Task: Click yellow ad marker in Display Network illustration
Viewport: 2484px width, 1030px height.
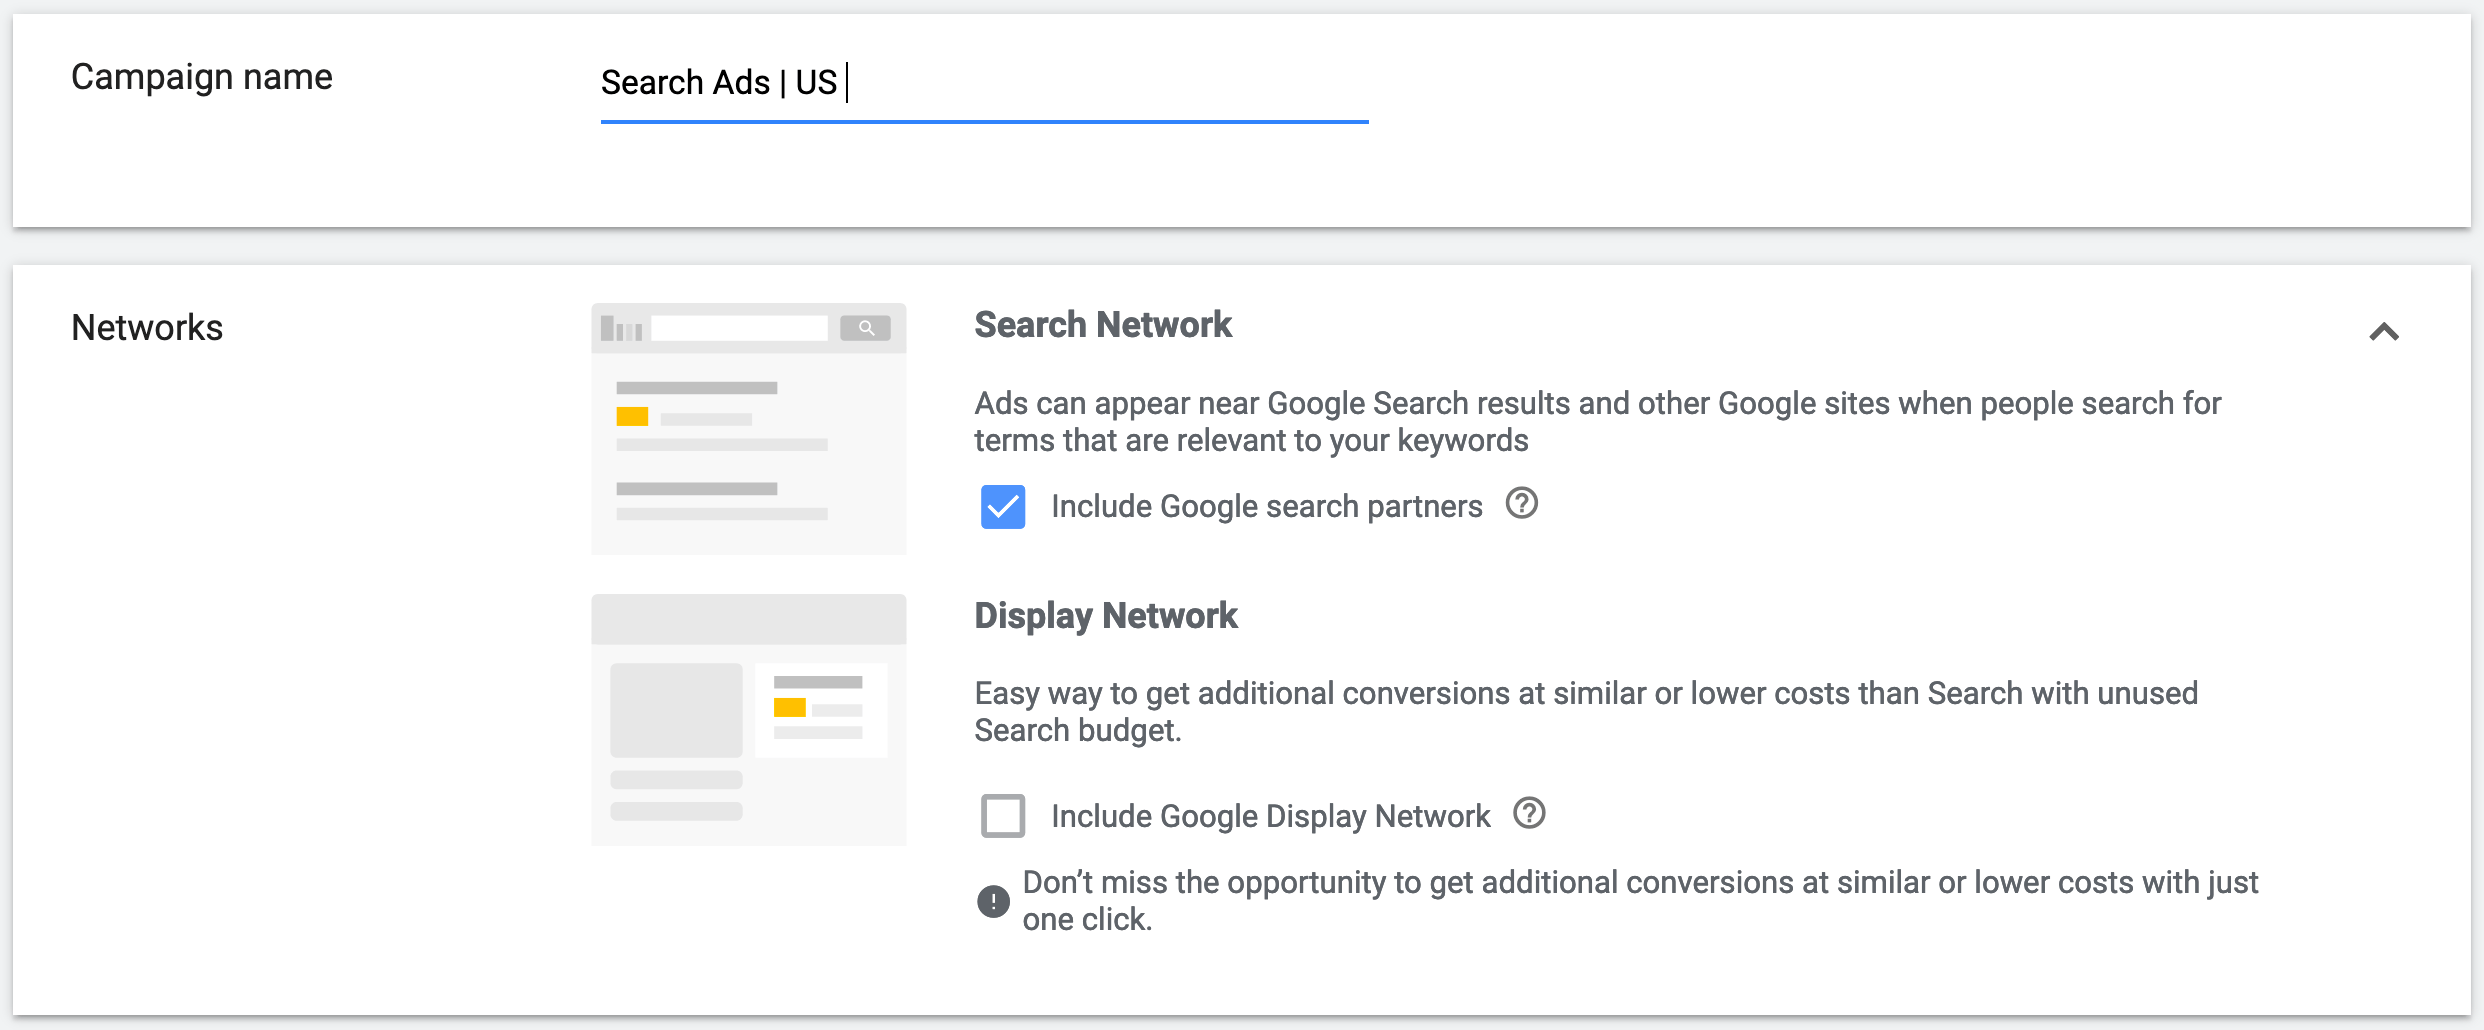Action: 789,708
